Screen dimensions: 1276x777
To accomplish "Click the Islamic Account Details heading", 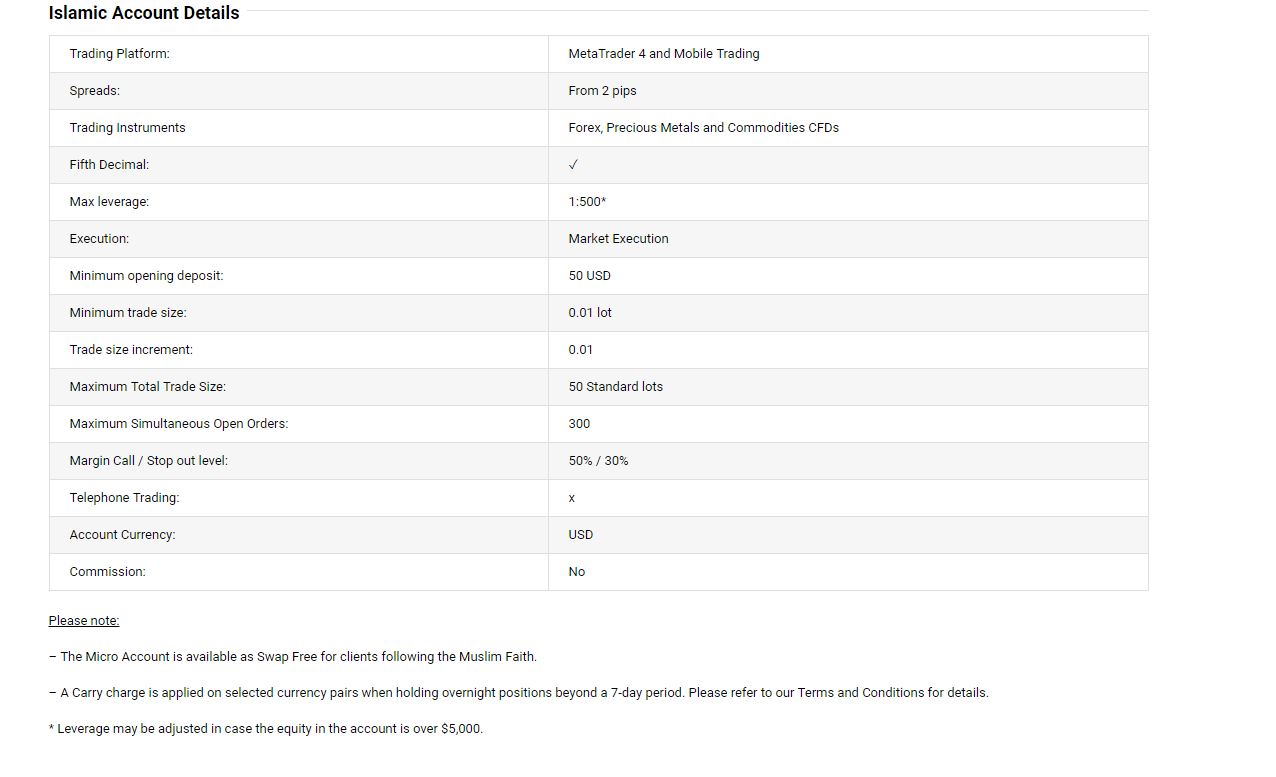I will [x=144, y=13].
